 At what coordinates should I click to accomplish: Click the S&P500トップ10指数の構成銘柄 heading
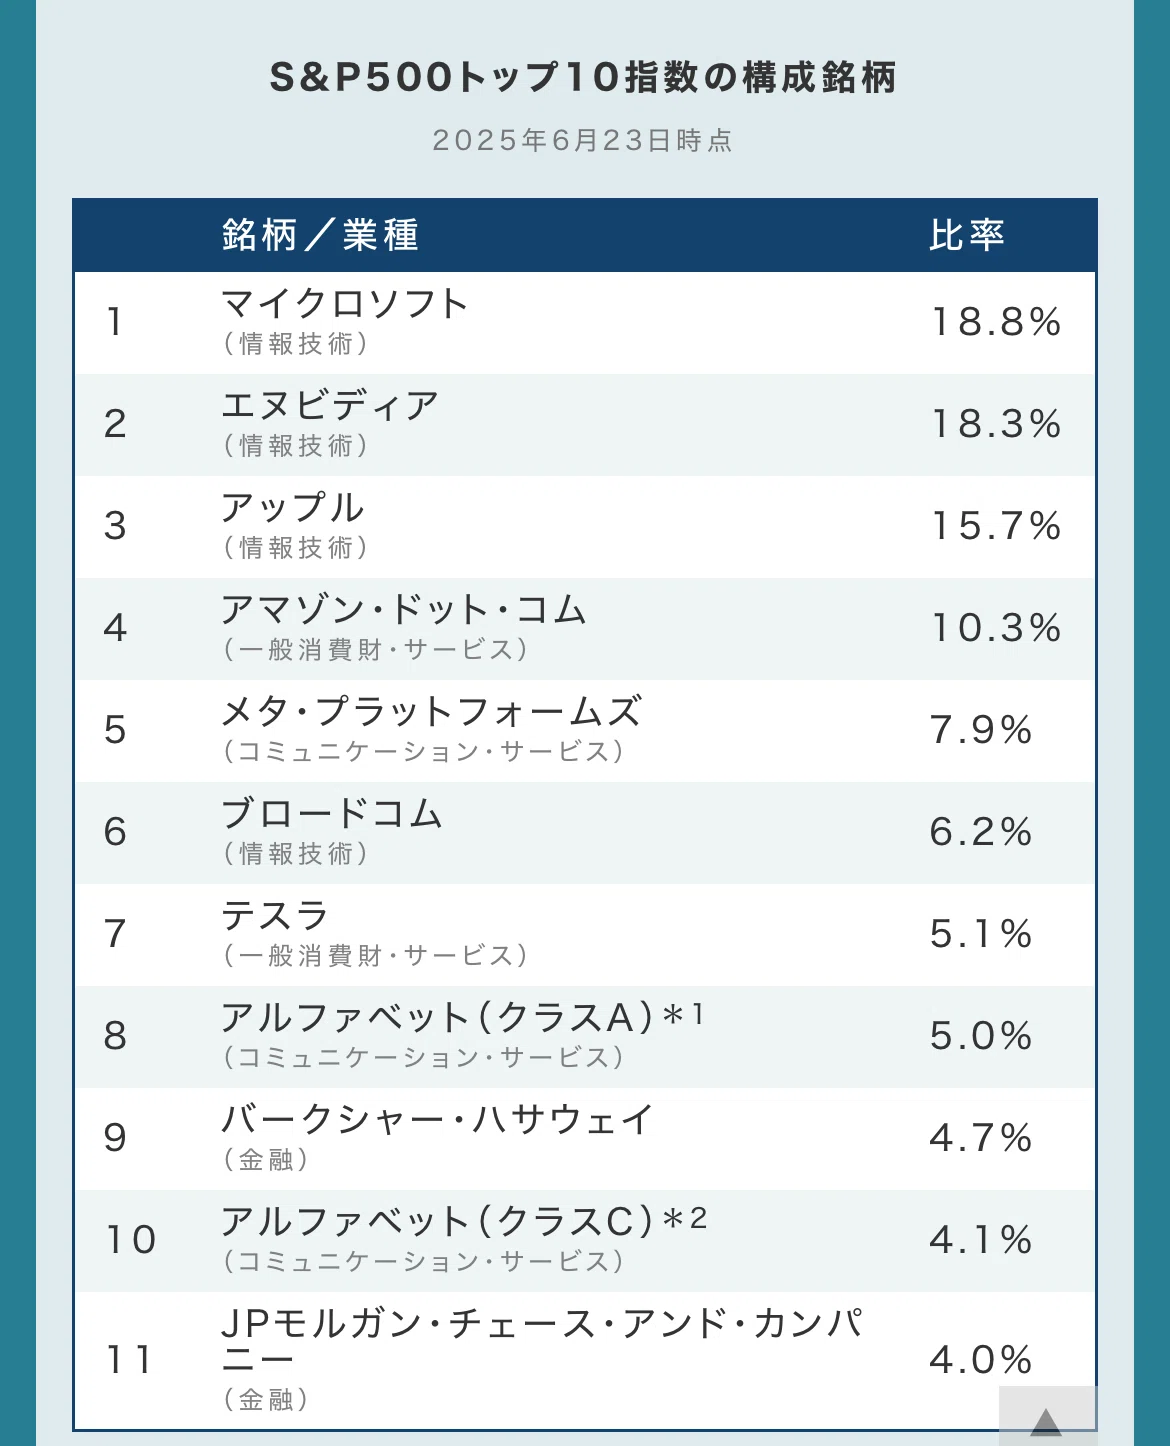583,77
